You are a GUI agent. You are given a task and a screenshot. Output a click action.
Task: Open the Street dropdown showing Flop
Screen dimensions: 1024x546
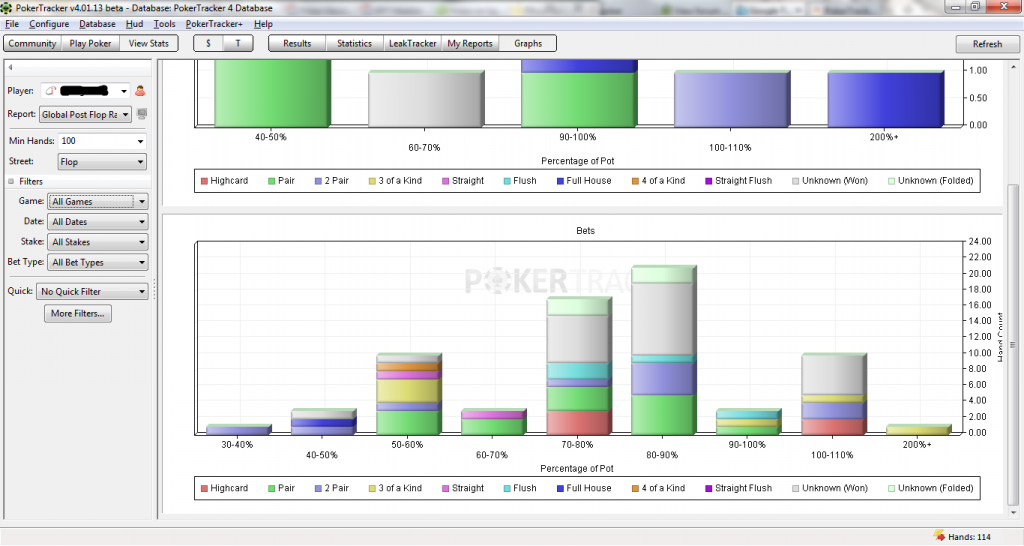[102, 161]
